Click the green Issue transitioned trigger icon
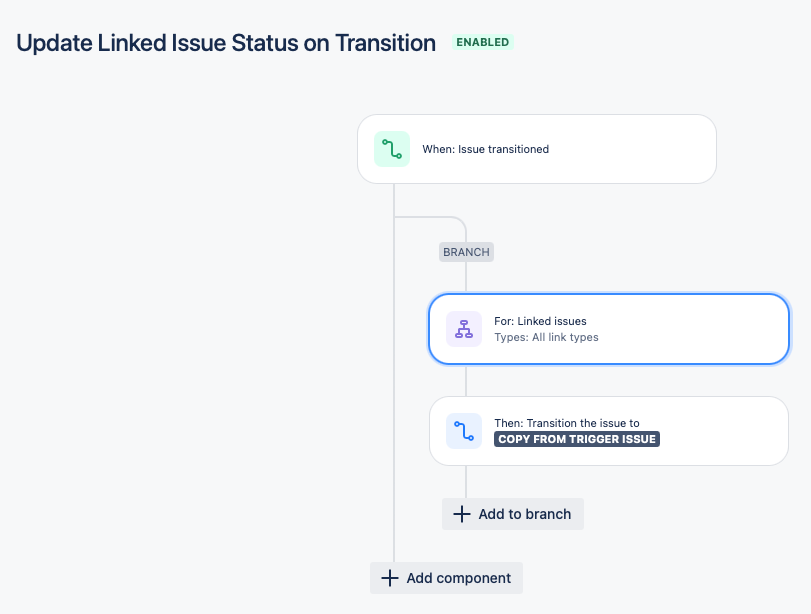Screen dimensions: 811x614 point(392,149)
